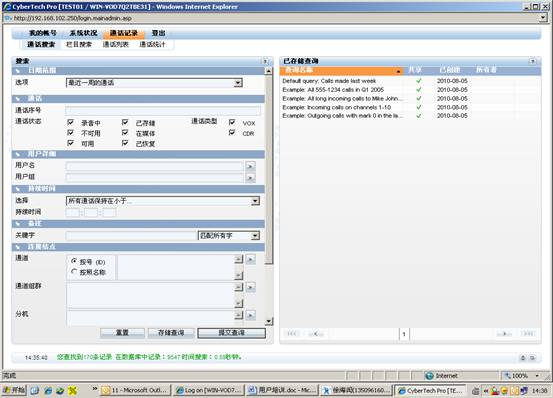
Task: Click the 关键字 input field
Action: [x=130, y=235]
